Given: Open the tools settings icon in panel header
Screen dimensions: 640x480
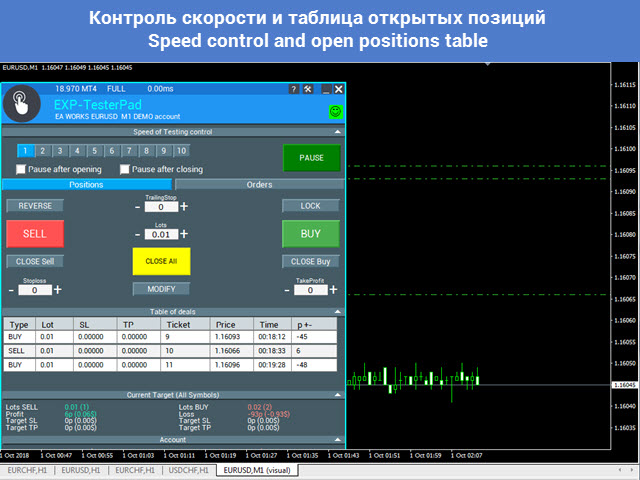Looking at the screenshot, I should tap(308, 89).
